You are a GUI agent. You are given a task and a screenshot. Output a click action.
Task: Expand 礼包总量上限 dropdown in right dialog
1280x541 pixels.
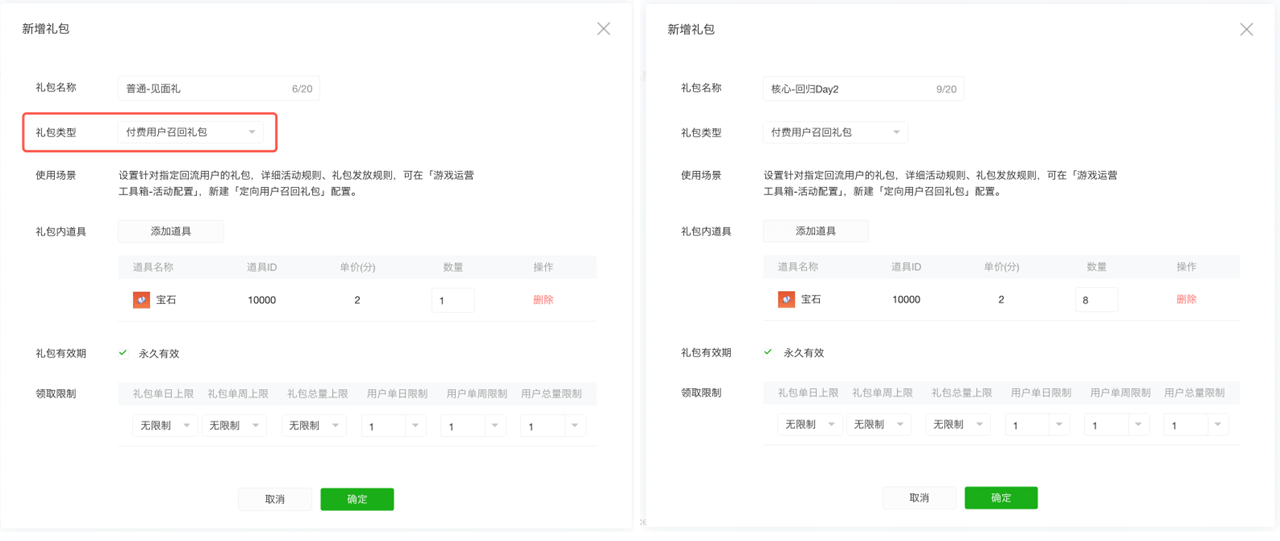957,425
